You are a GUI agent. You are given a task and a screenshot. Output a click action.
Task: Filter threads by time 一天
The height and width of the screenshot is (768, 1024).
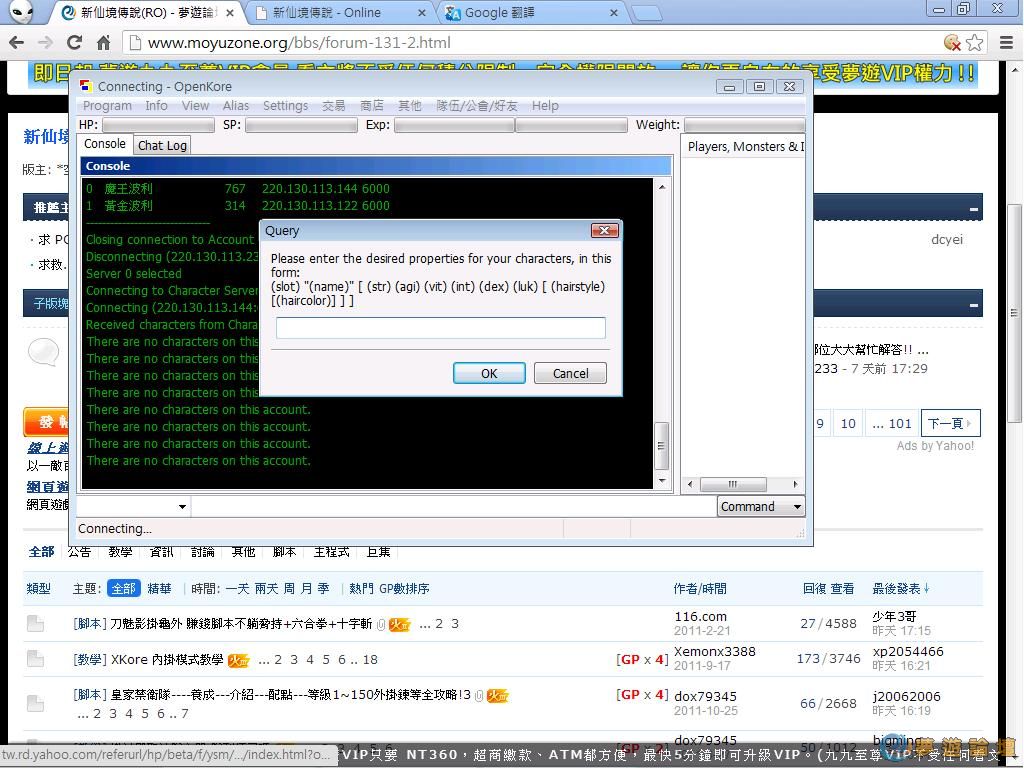(x=237, y=588)
